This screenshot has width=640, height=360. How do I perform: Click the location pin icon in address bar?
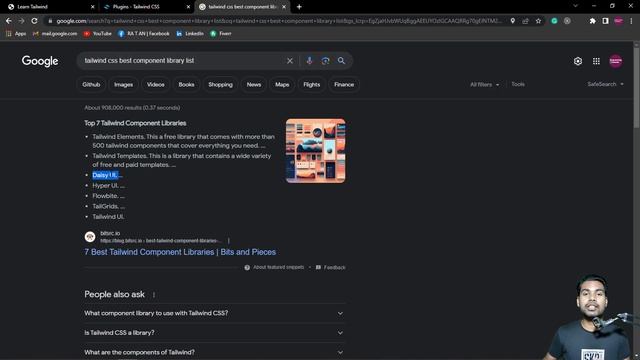tap(513, 21)
